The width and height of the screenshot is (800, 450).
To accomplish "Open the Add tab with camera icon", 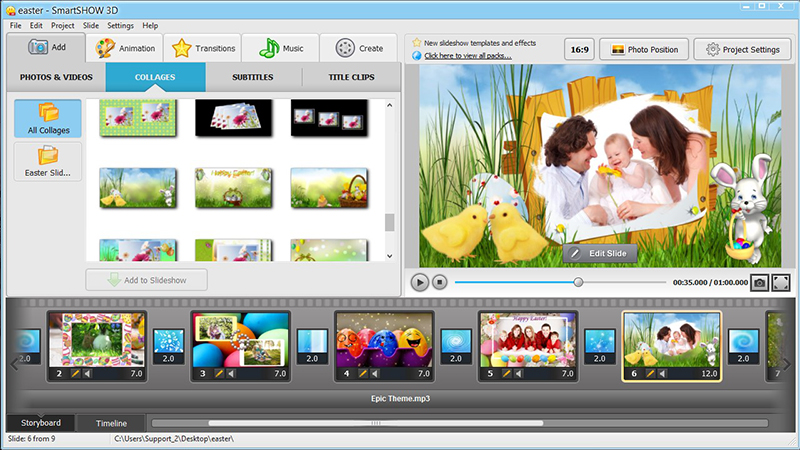I will 46,47.
